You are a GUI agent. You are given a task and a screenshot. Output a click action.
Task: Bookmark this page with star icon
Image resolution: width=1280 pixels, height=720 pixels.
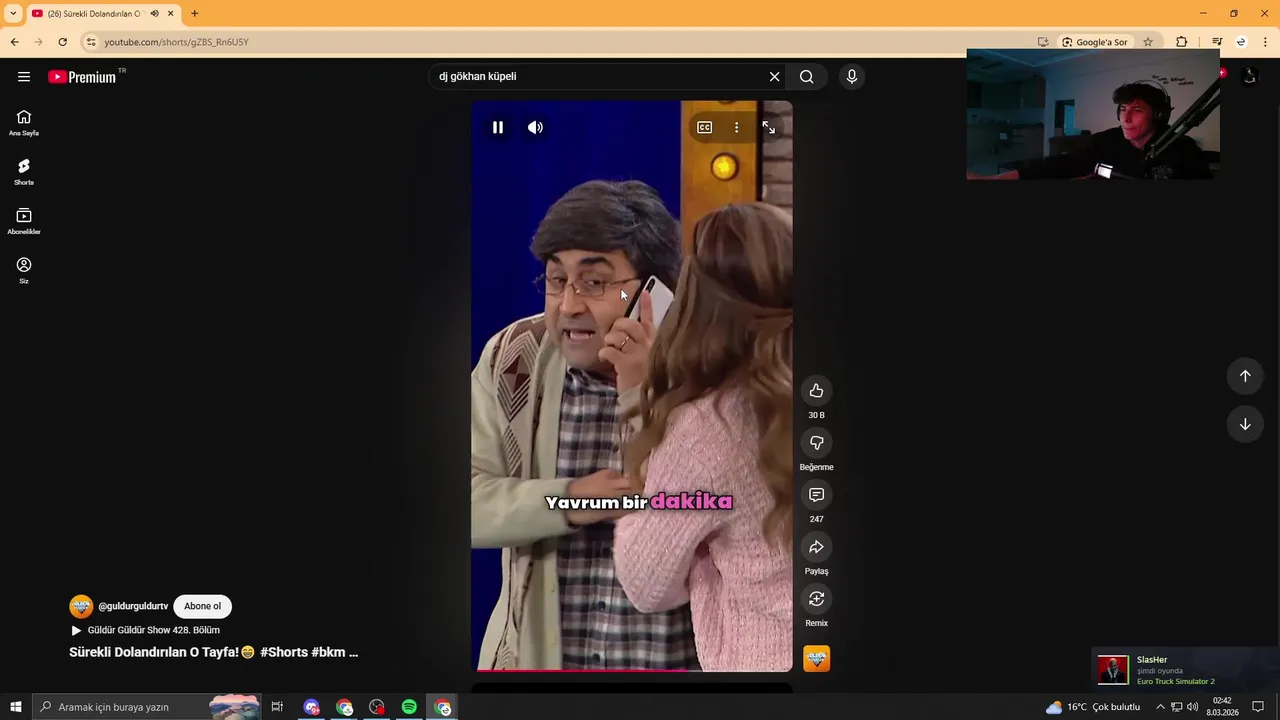(x=1148, y=42)
